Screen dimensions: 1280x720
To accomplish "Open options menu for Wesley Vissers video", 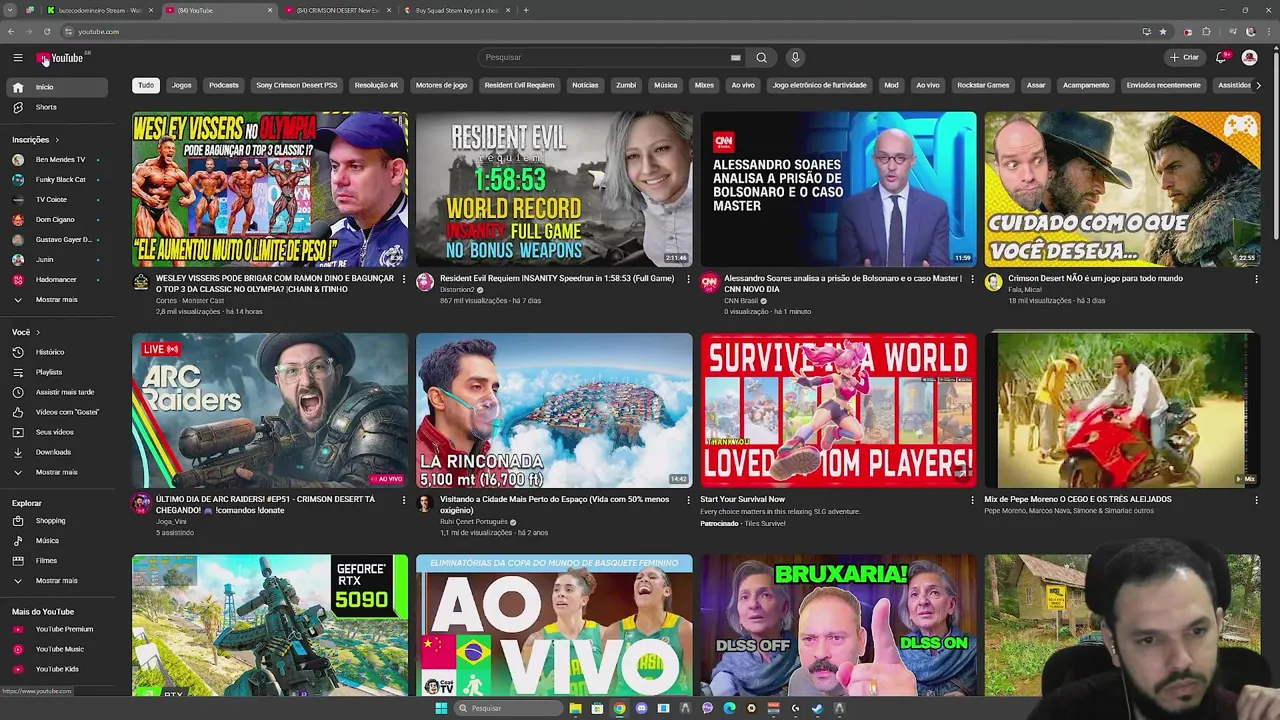I will tap(404, 279).
